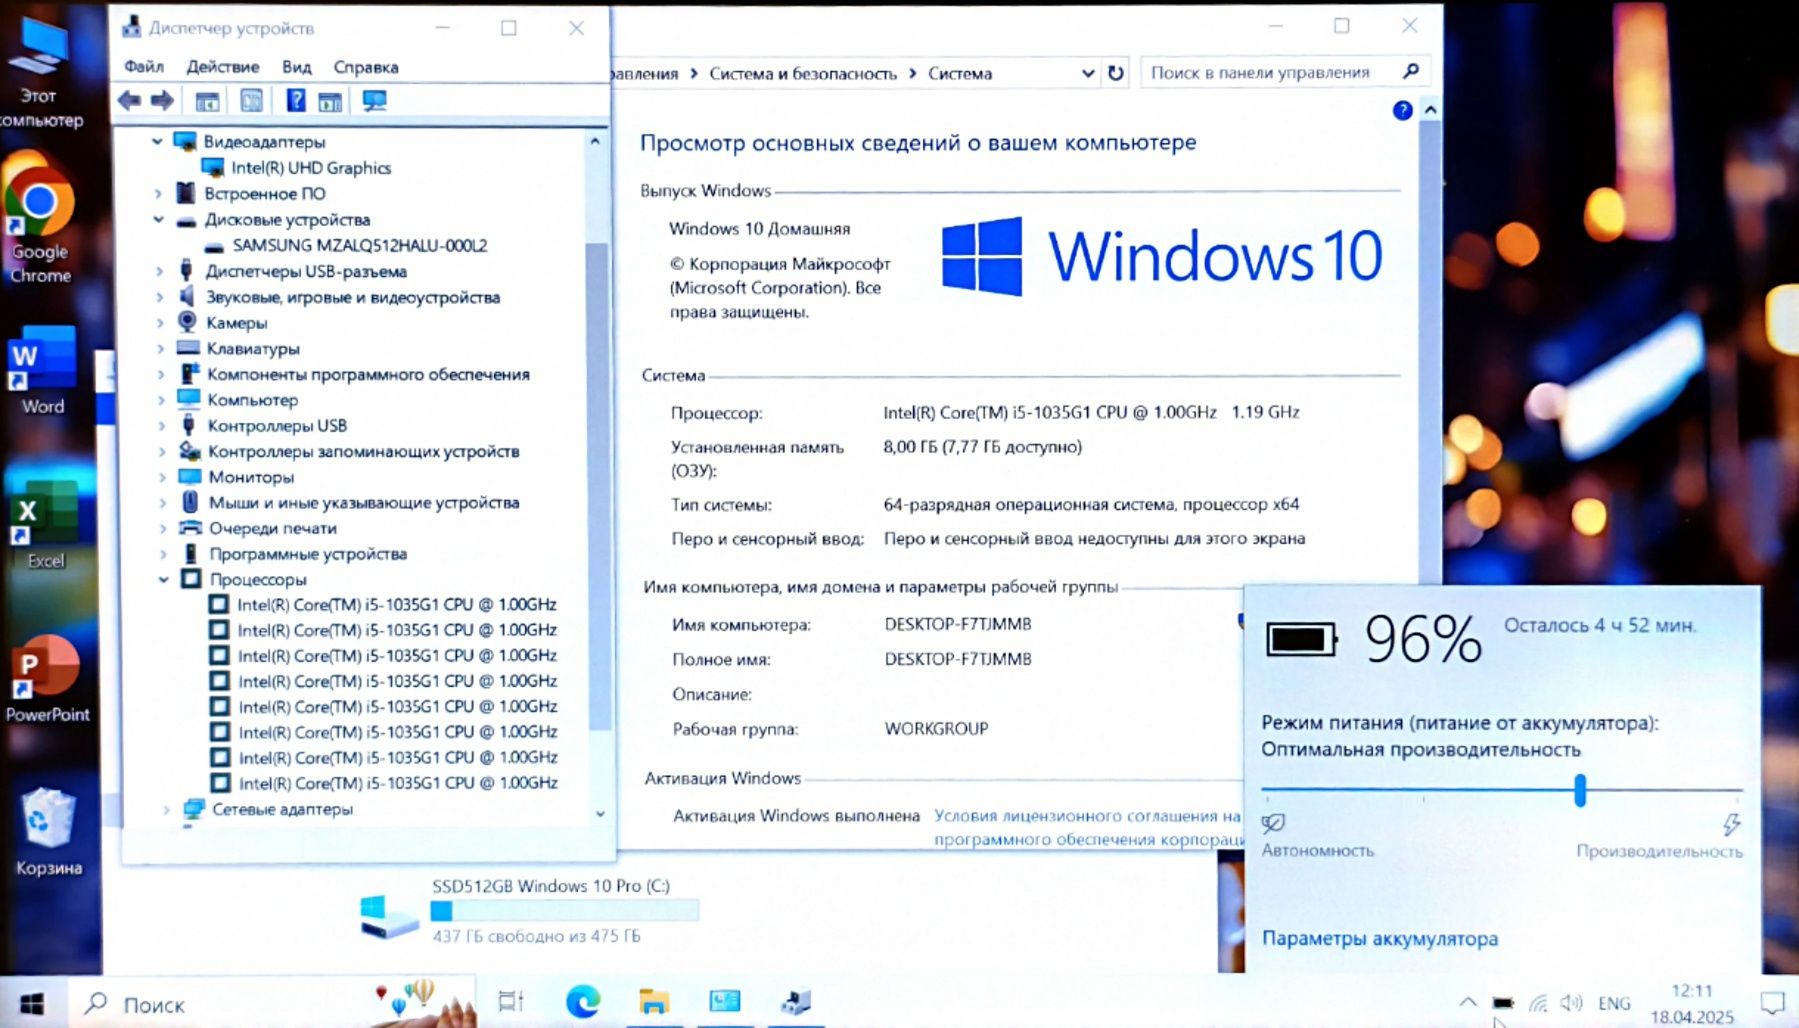Click the taskbar Поиск search box
1799x1028 pixels.
[270, 1003]
